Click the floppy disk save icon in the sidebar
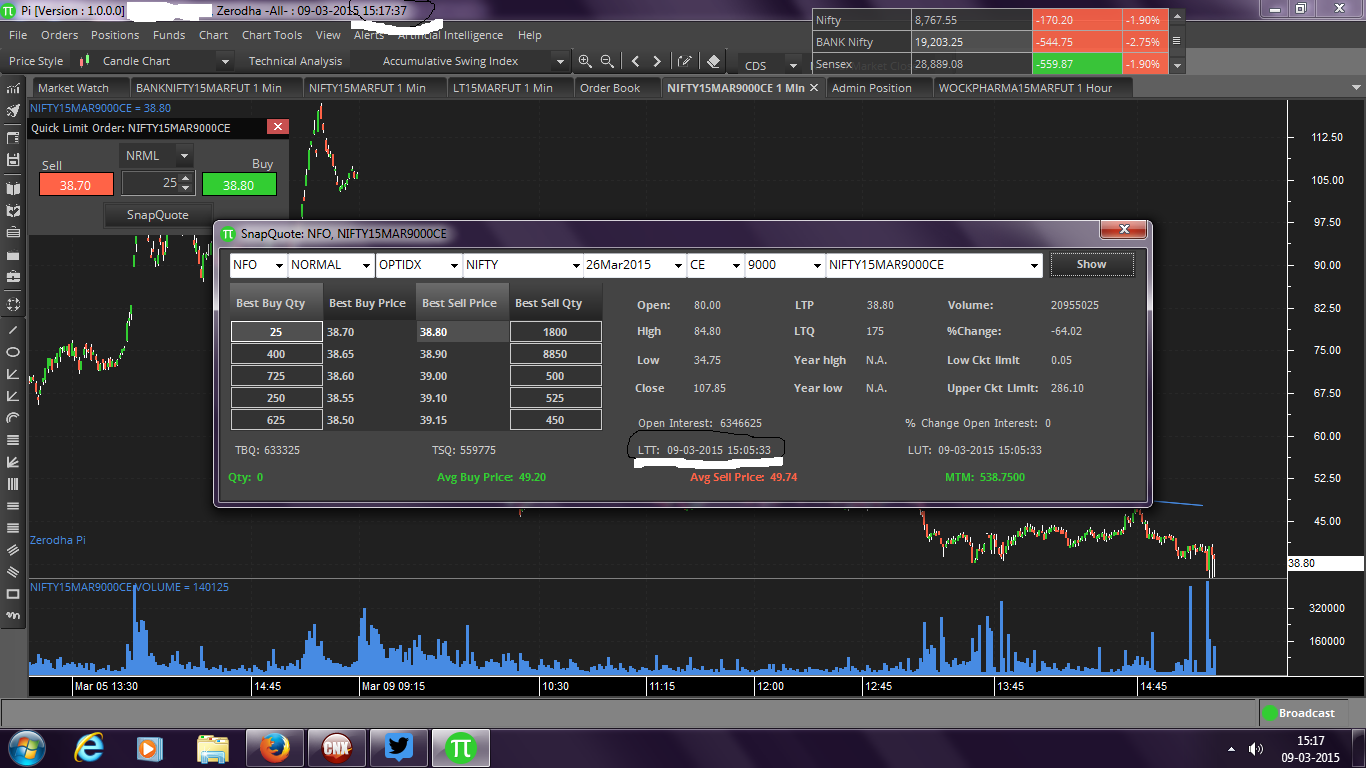The image size is (1366, 768). point(13,160)
